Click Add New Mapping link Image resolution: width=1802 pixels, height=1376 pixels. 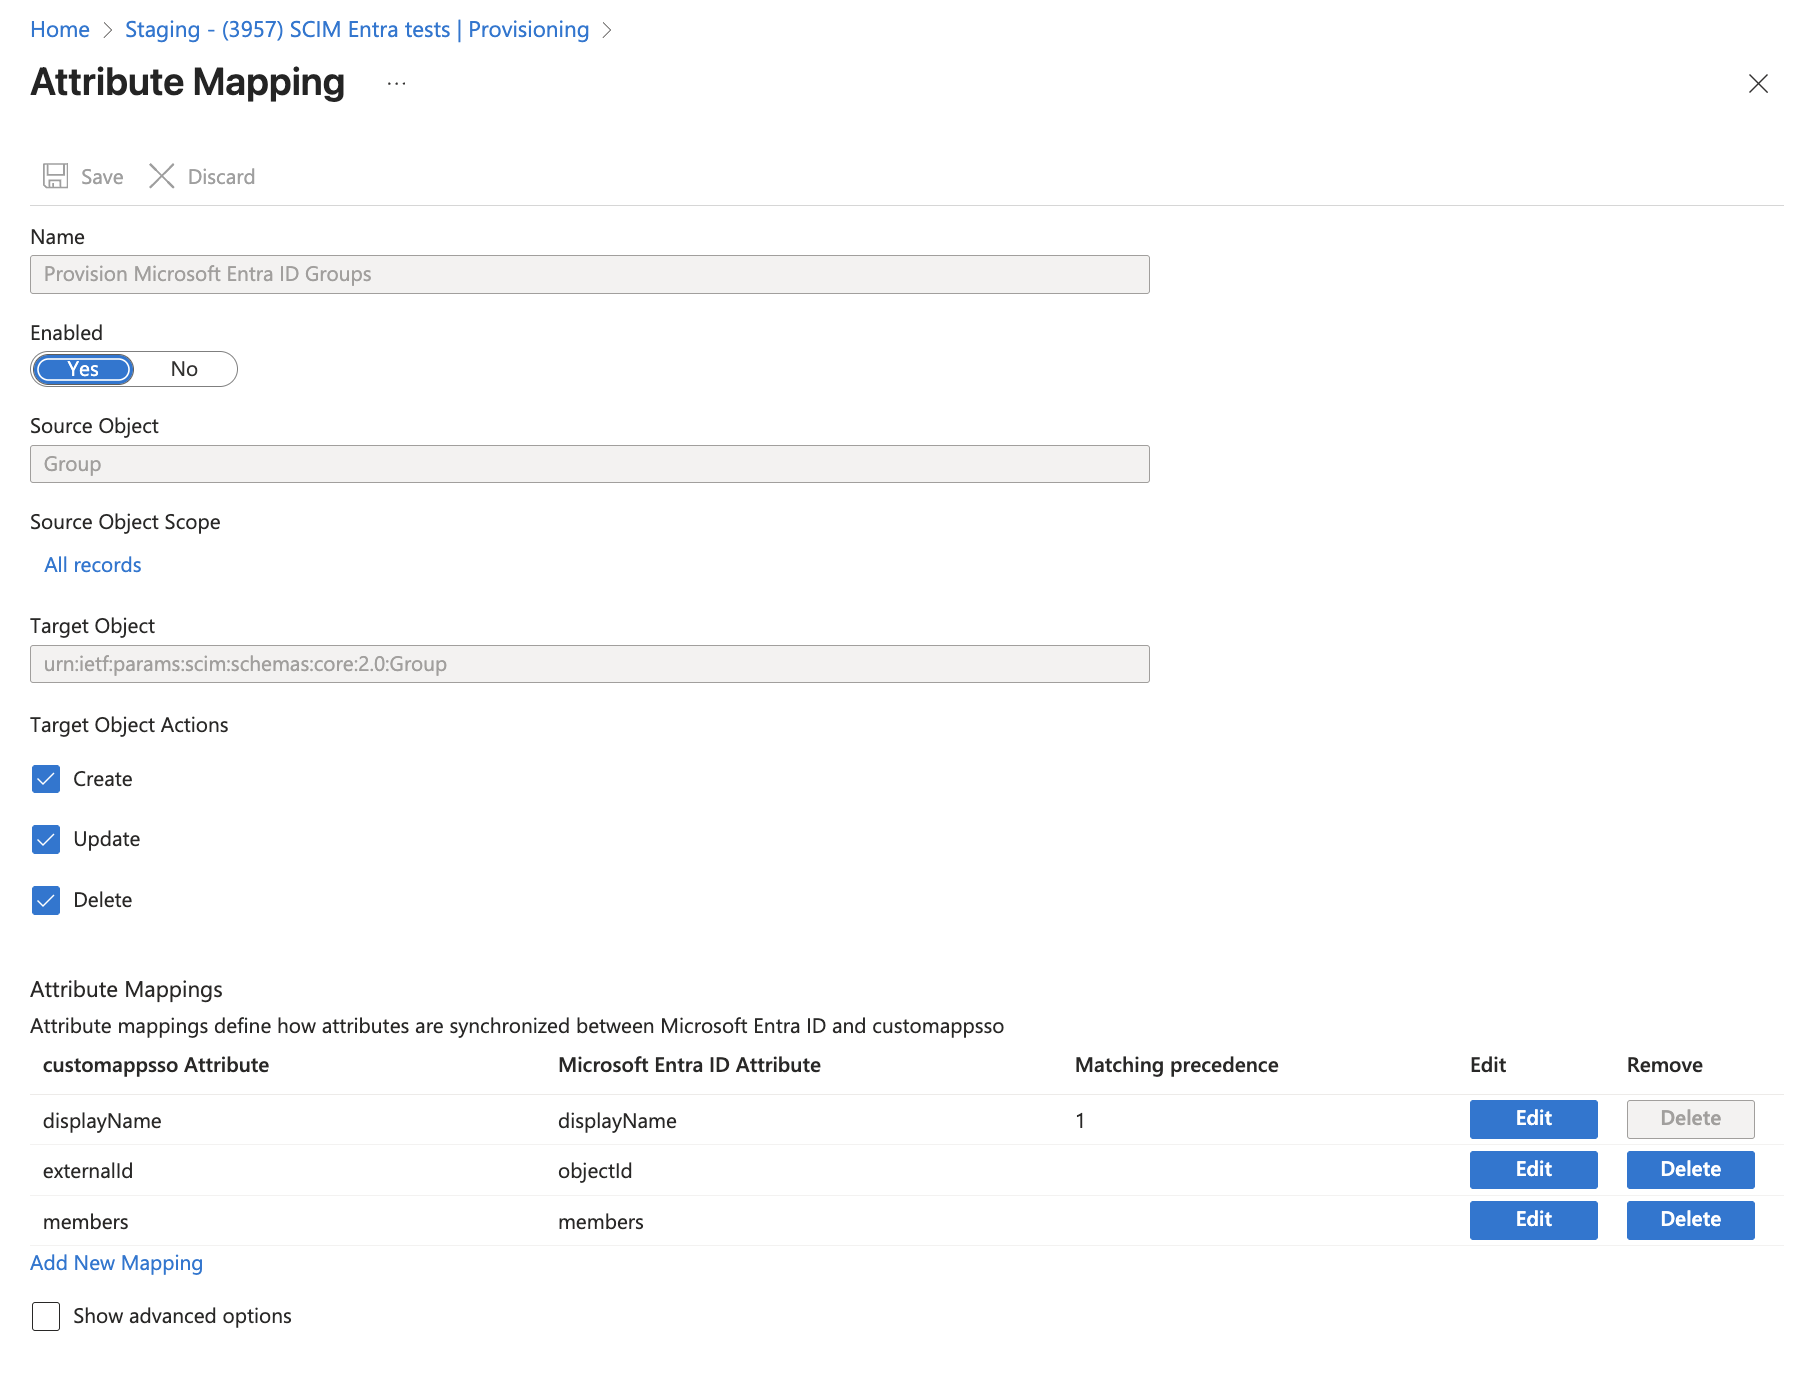tap(116, 1263)
